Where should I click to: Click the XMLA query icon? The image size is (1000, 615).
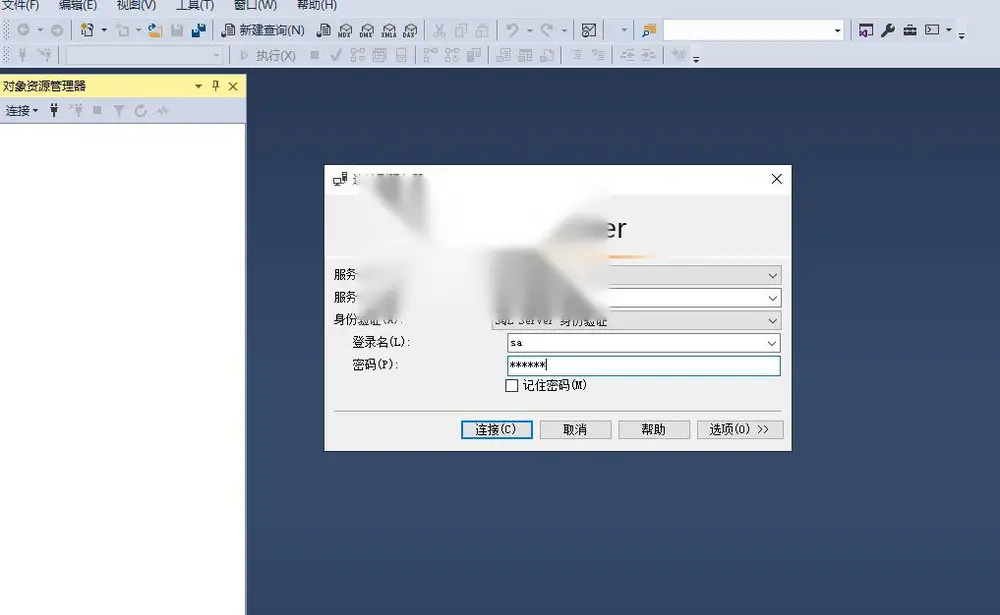pyautogui.click(x=388, y=30)
